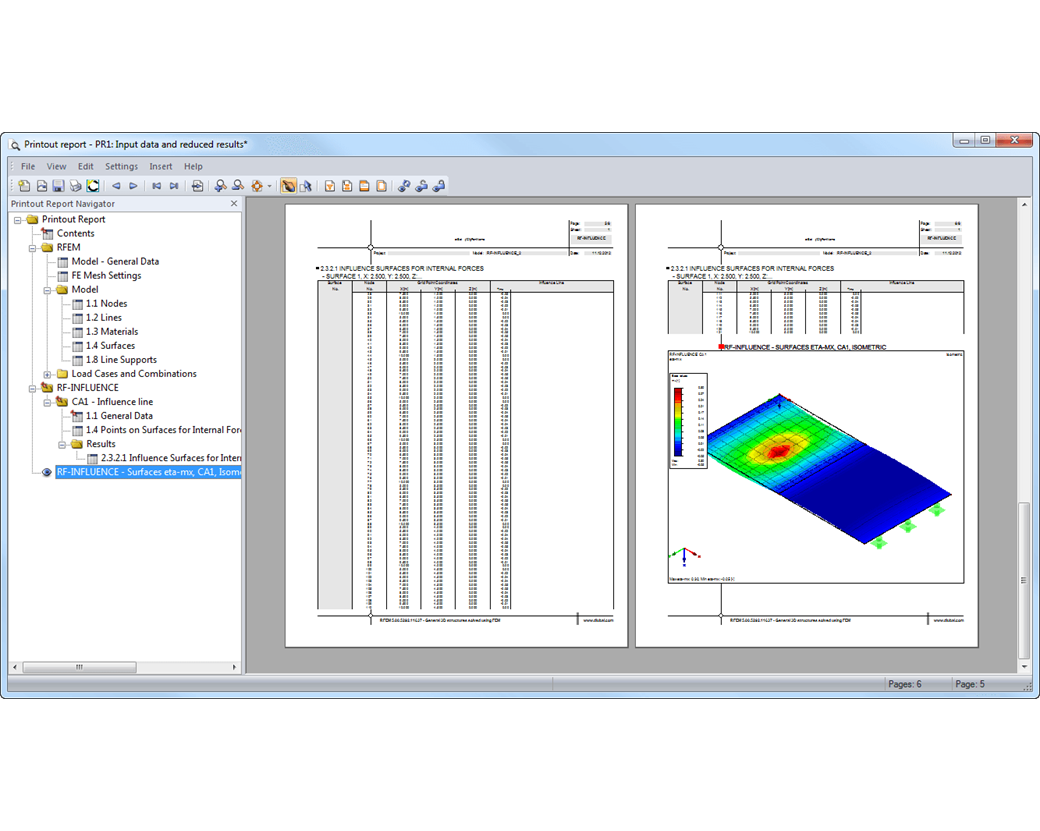Select 1.8 Line Supports tree item
Image resolution: width=1040 pixels, height=831 pixels.
(x=121, y=359)
